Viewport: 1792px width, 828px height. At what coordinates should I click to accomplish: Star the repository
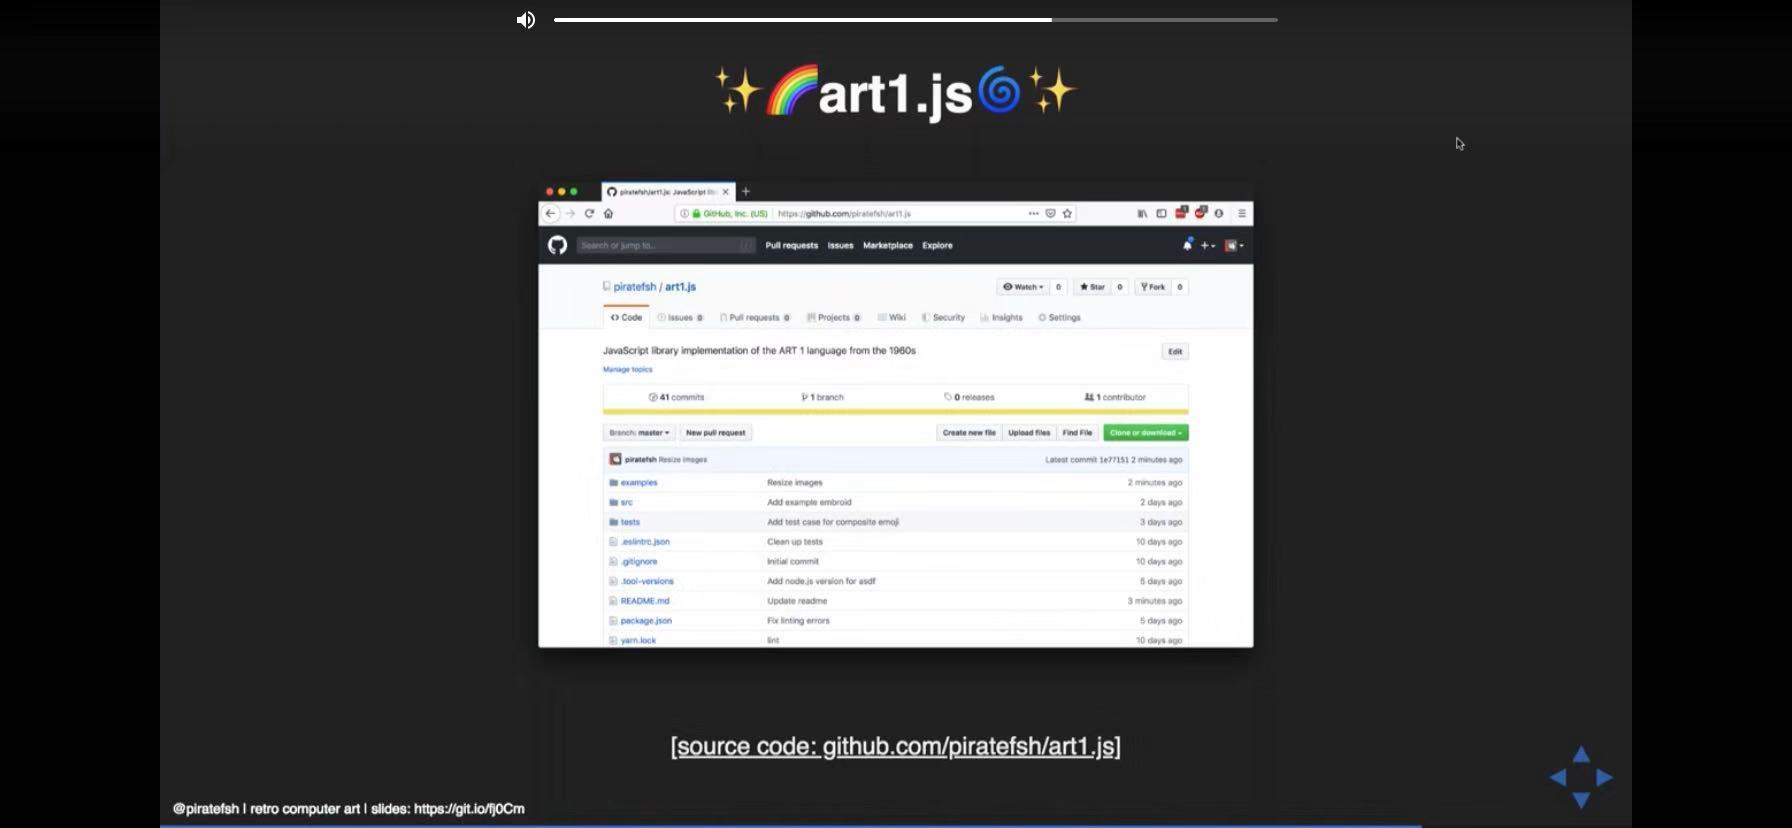click(x=1092, y=287)
